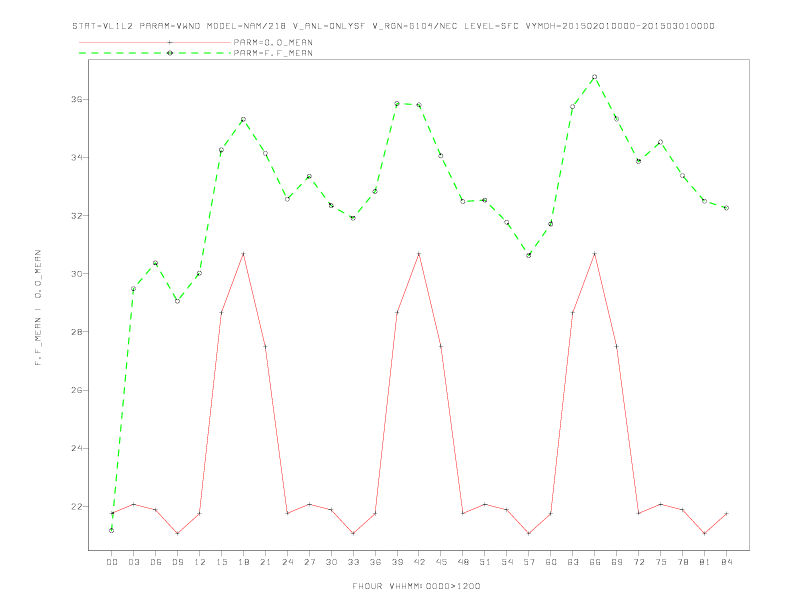The image size is (792, 612).
Task: Click the x-axis forecast hour label 57
Action: [529, 562]
